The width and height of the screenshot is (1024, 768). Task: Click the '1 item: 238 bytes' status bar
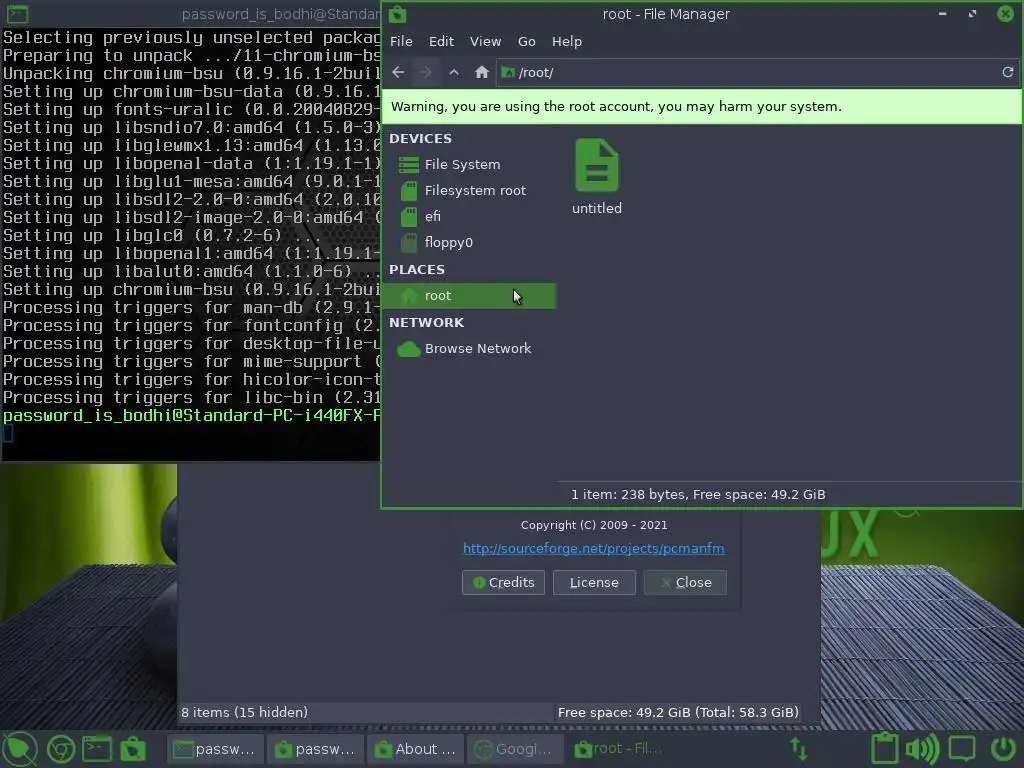[x=698, y=494]
